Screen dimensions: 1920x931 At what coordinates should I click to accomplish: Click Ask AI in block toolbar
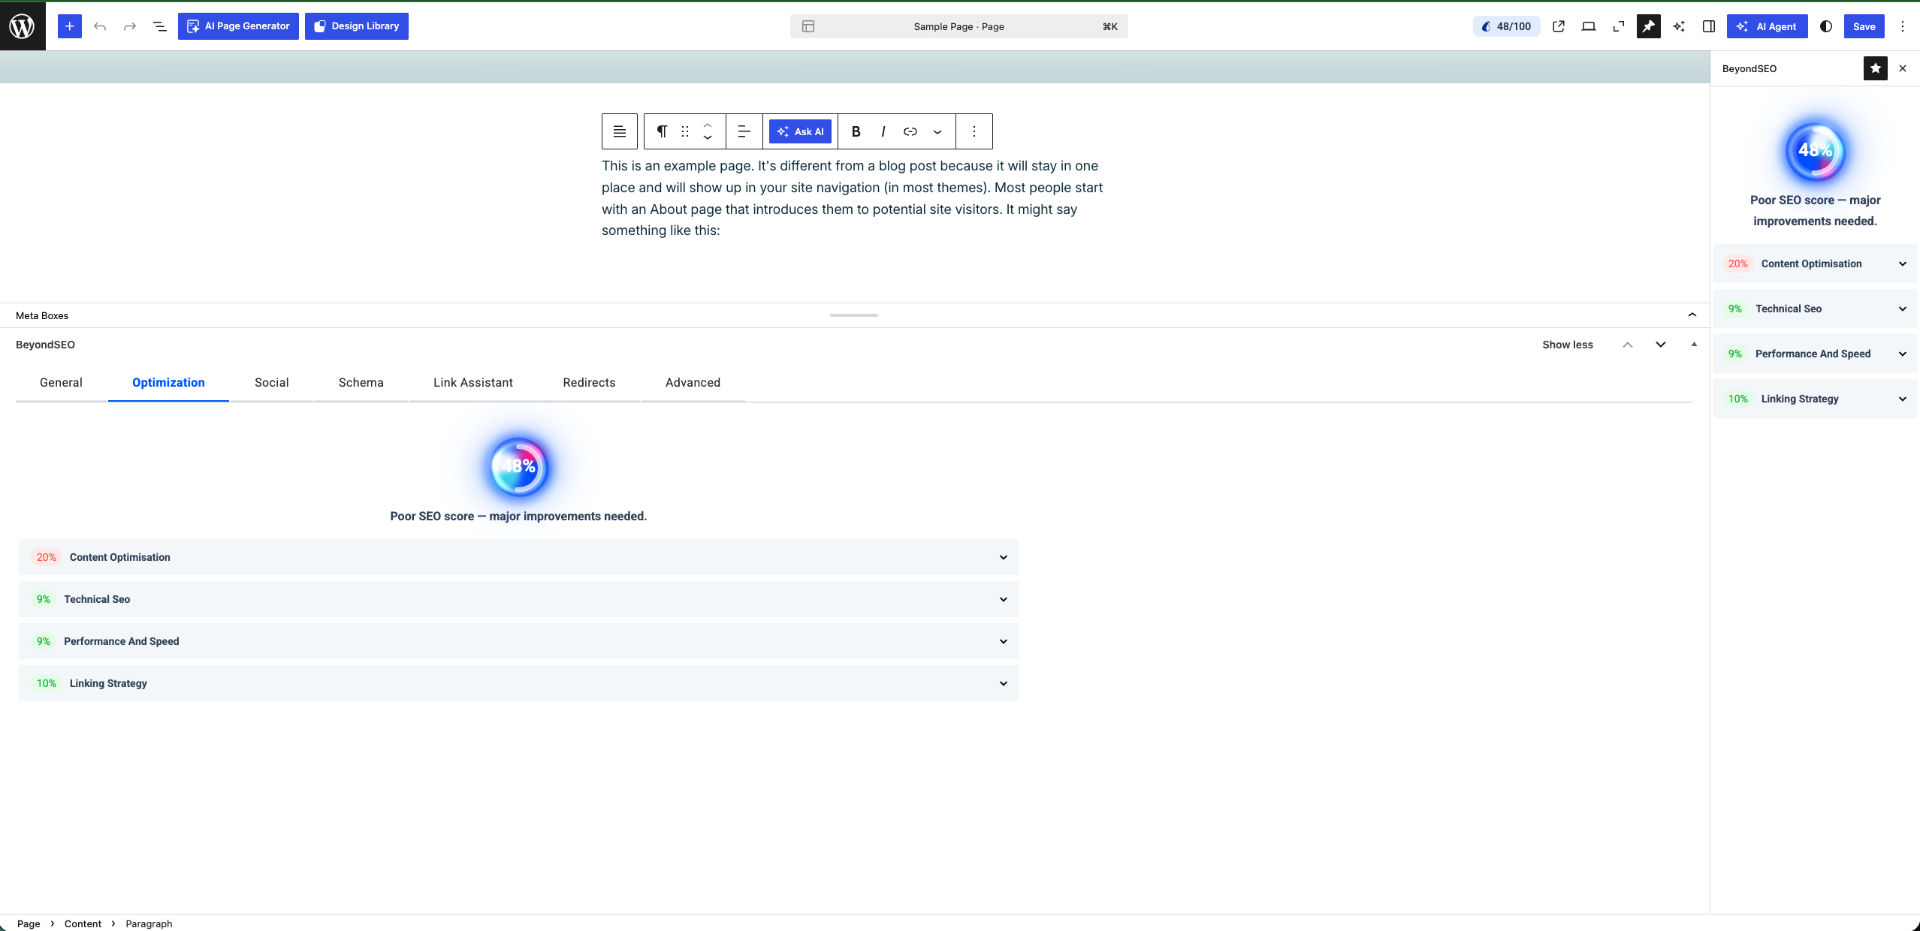tap(800, 131)
